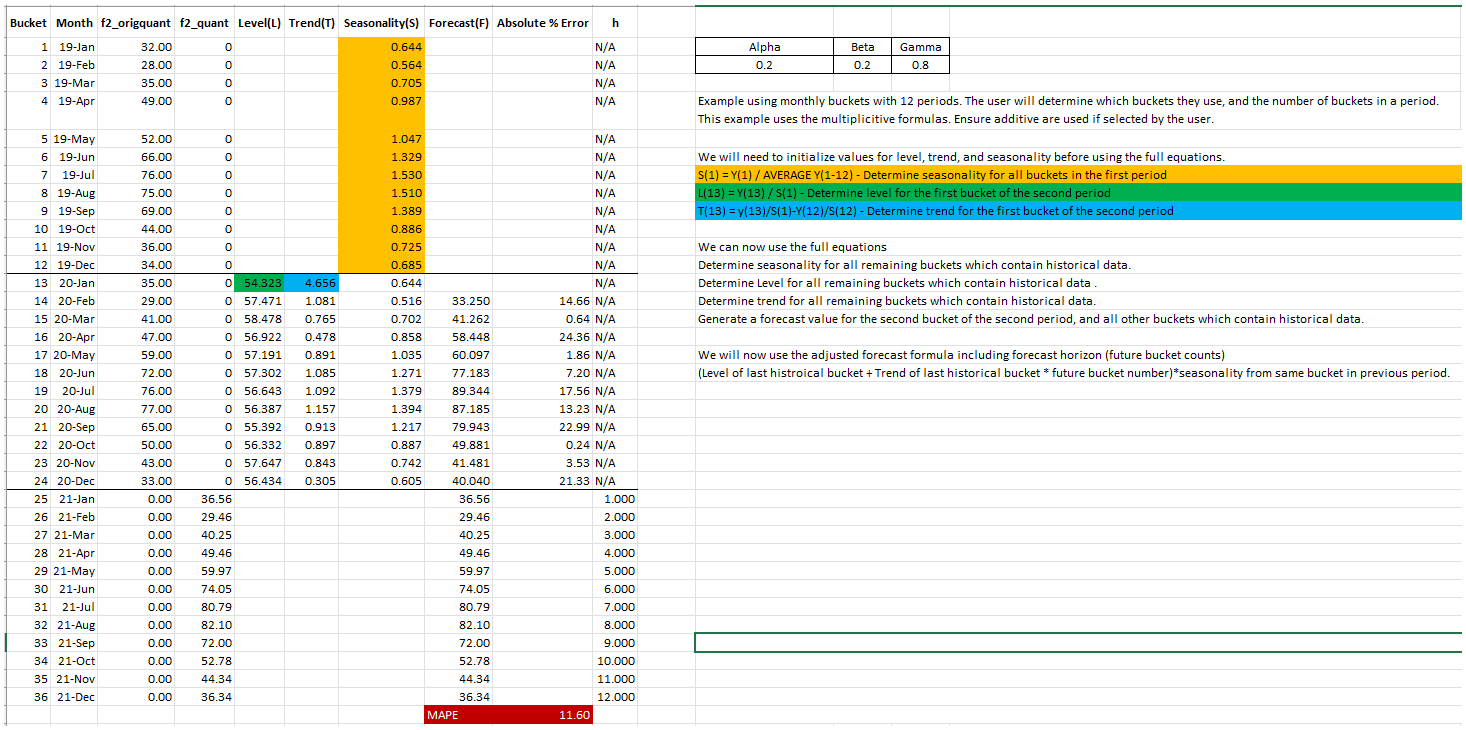Click the Seasonality(S) header cell
The width and height of the screenshot is (1466, 730).
(382, 23)
